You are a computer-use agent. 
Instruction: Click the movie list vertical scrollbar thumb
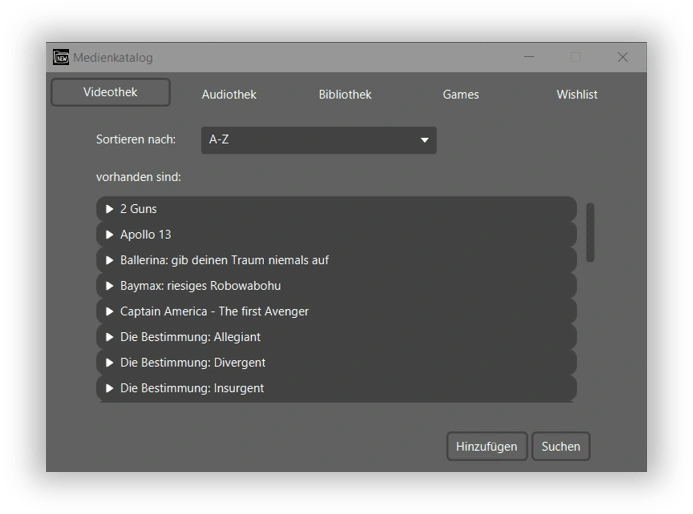(x=590, y=232)
